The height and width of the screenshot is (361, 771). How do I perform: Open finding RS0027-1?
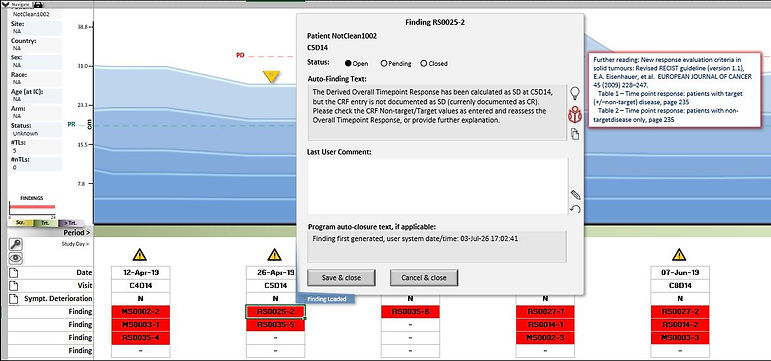click(x=545, y=311)
